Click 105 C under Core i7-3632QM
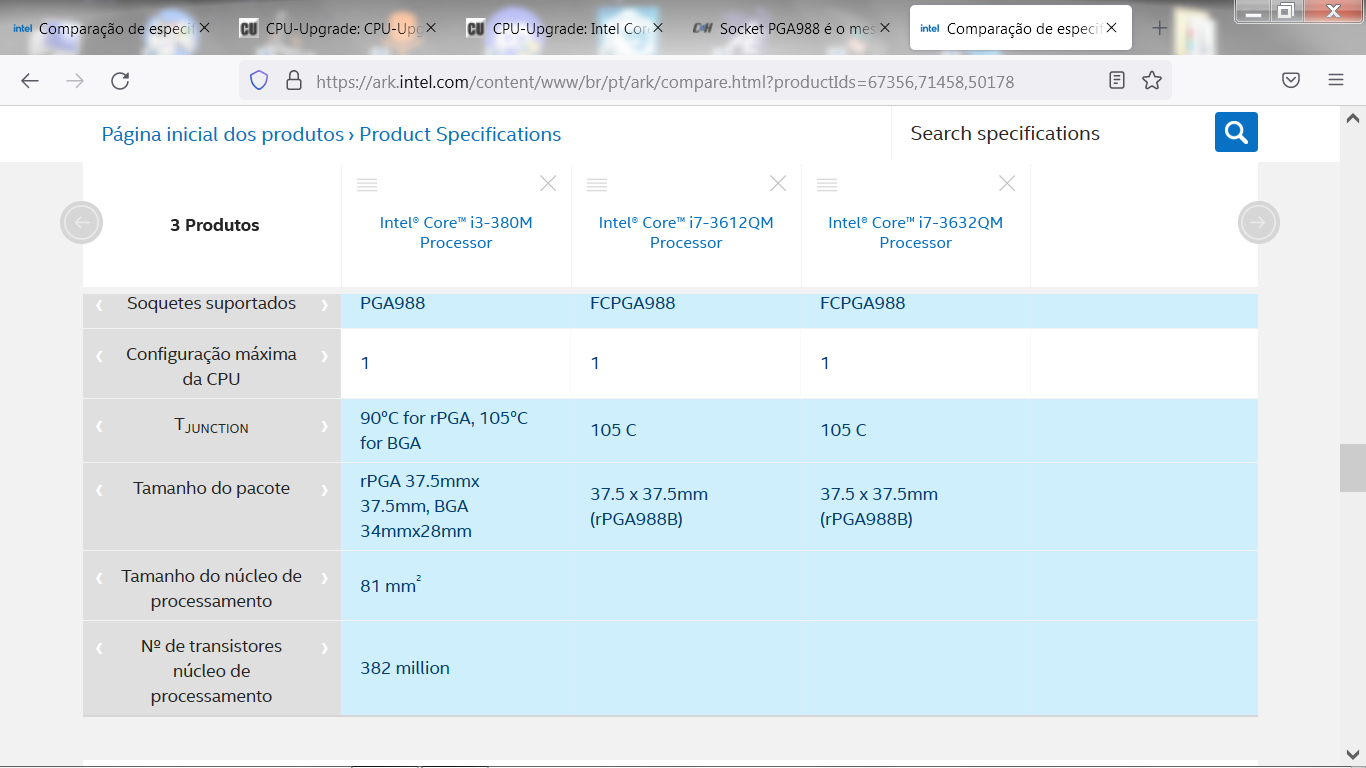The width and height of the screenshot is (1366, 768). point(844,430)
